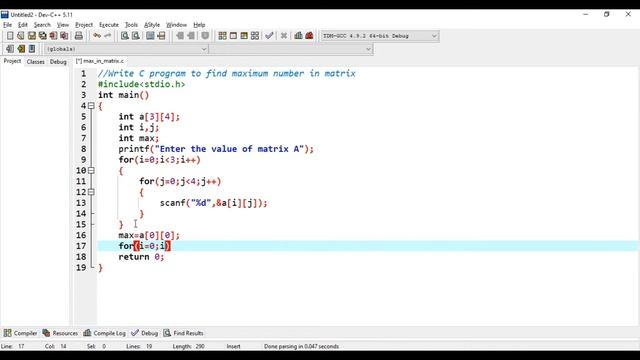The height and width of the screenshot is (360, 640).
Task: Click the "int a[3][4];" declaration
Action: (149, 117)
